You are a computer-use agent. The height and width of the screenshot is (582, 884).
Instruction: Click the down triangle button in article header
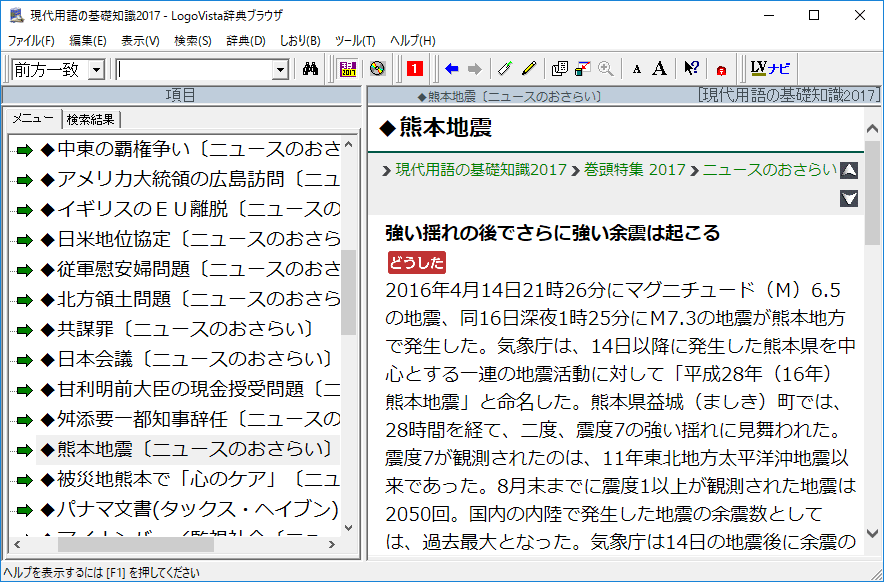click(849, 198)
